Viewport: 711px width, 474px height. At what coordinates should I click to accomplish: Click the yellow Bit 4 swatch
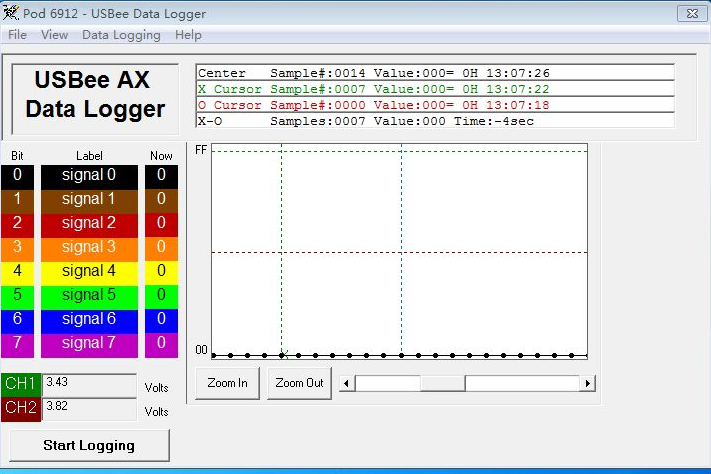(17, 273)
